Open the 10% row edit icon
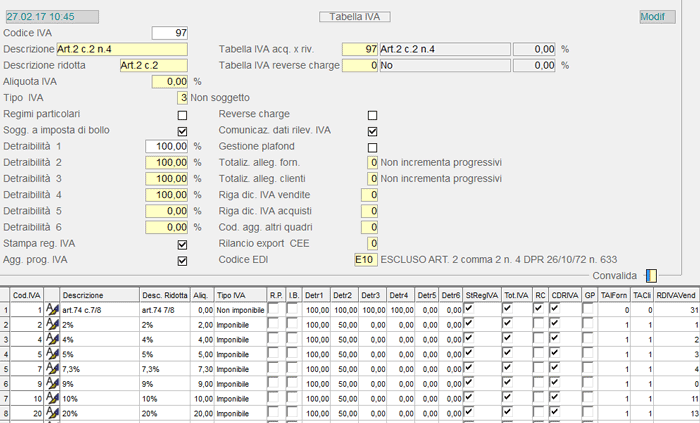Viewport: 700px width, 423px height. [52, 398]
